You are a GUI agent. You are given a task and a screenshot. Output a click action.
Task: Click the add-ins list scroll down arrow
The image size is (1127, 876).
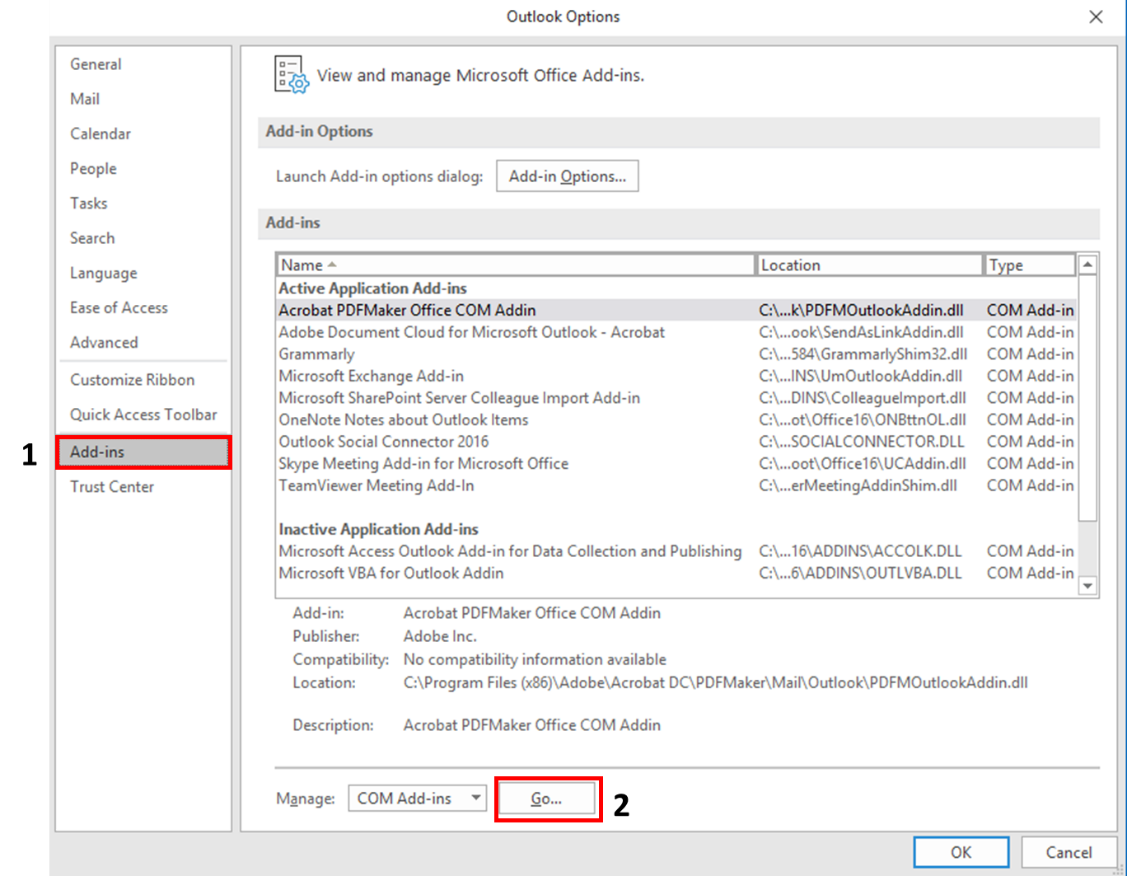pos(1087,586)
